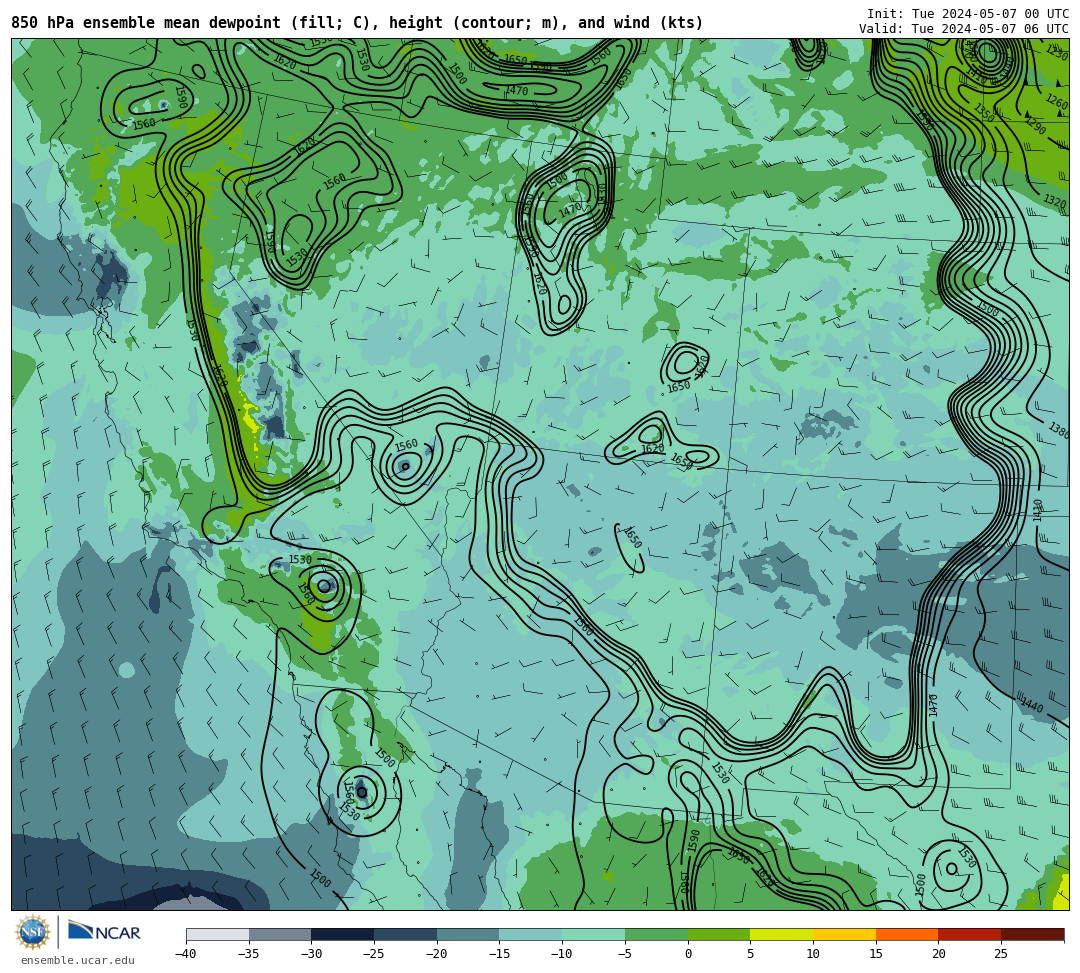Select the -15 to -10 colorbar swatch
This screenshot has height=973, width=1080.
pyautogui.click(x=531, y=934)
